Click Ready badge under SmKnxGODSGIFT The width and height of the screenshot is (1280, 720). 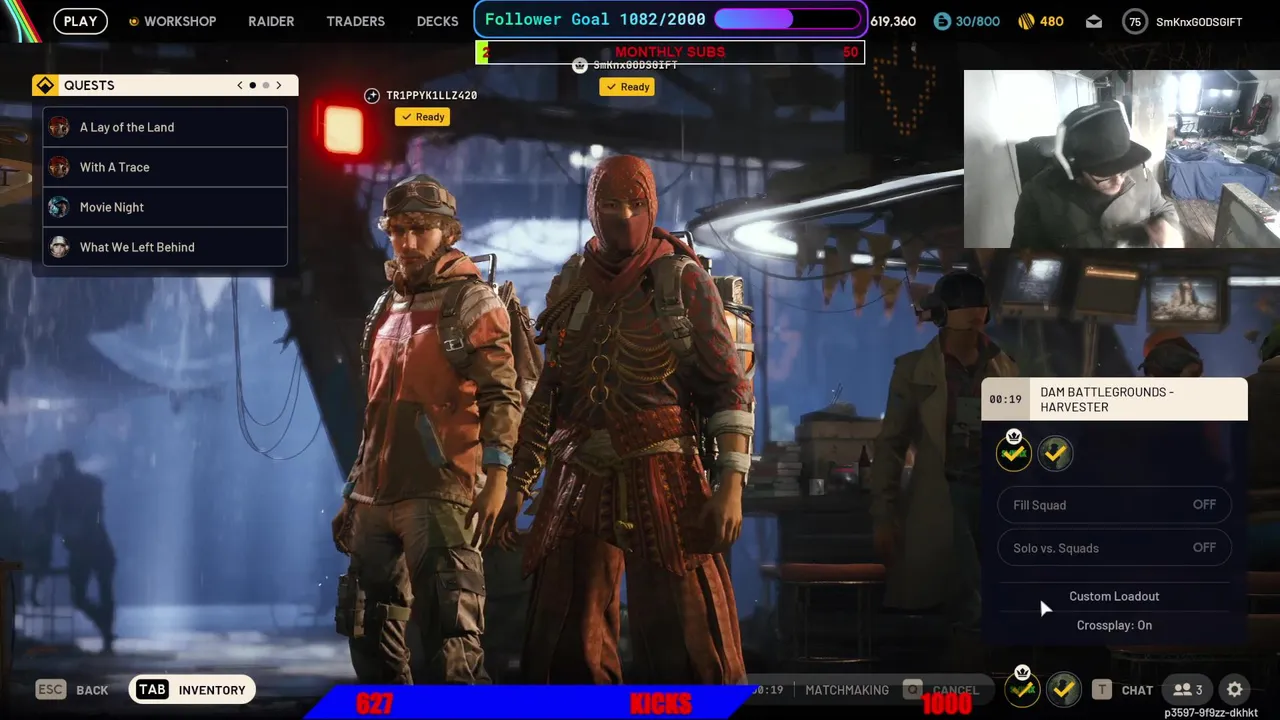click(x=627, y=87)
